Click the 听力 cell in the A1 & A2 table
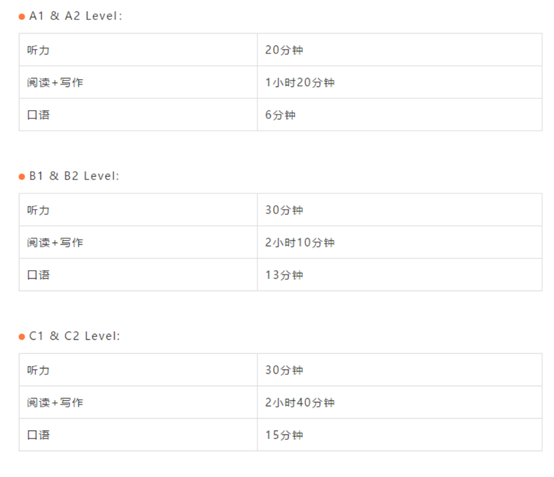 click(138, 50)
